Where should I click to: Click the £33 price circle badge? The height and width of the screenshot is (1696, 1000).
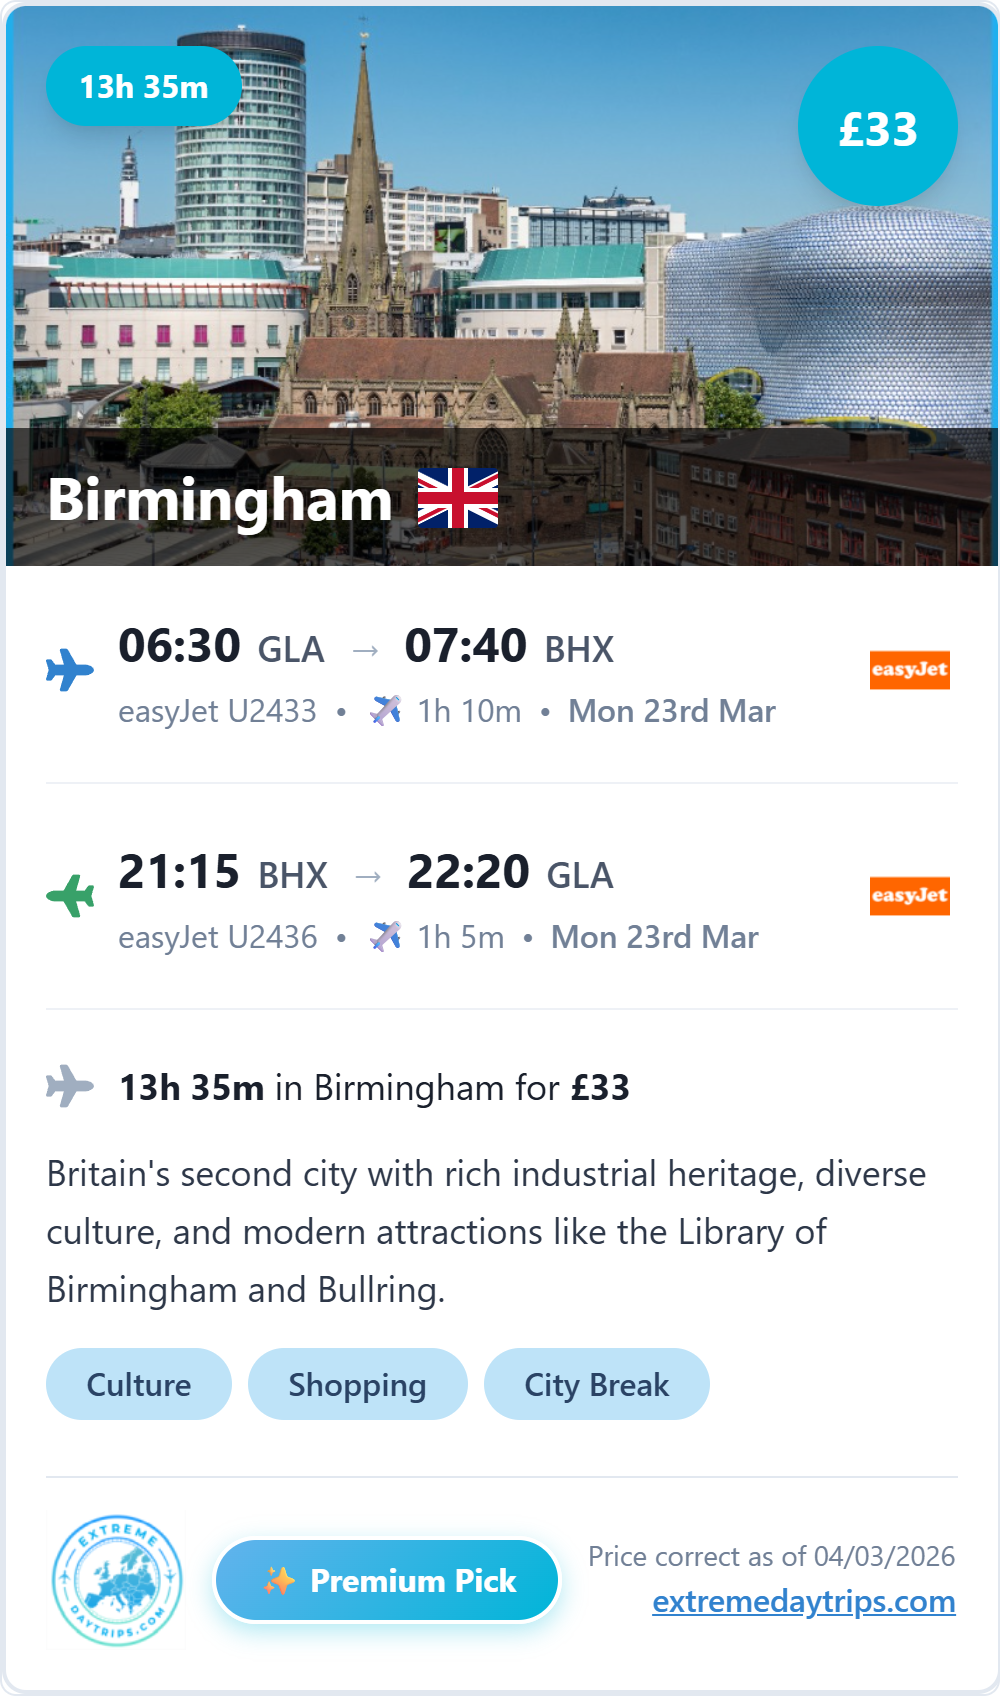(877, 127)
